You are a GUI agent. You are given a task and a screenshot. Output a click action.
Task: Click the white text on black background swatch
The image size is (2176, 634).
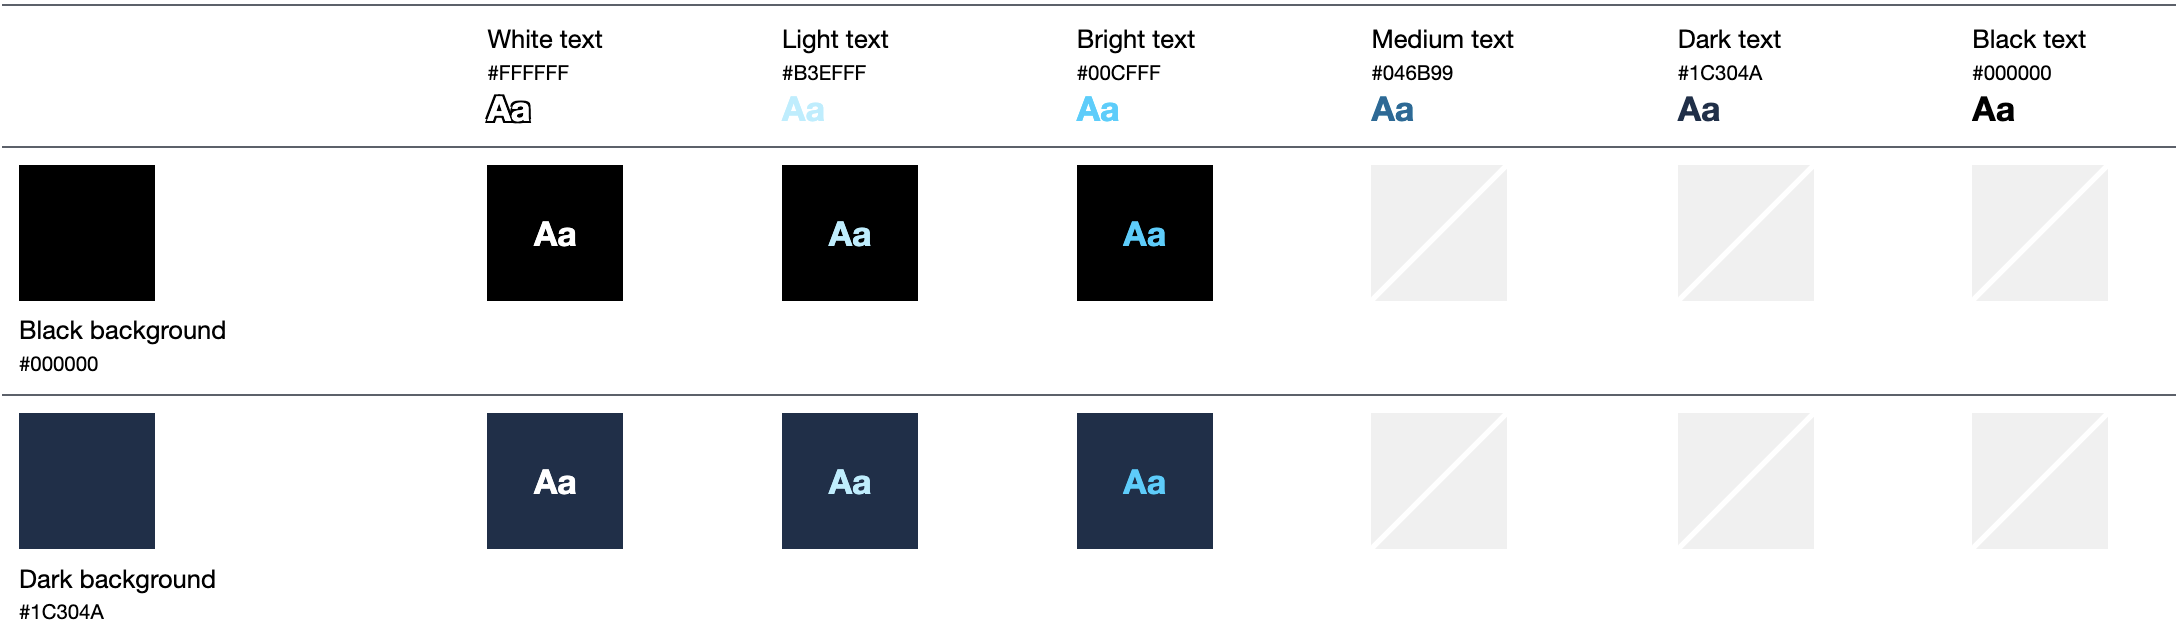click(554, 233)
